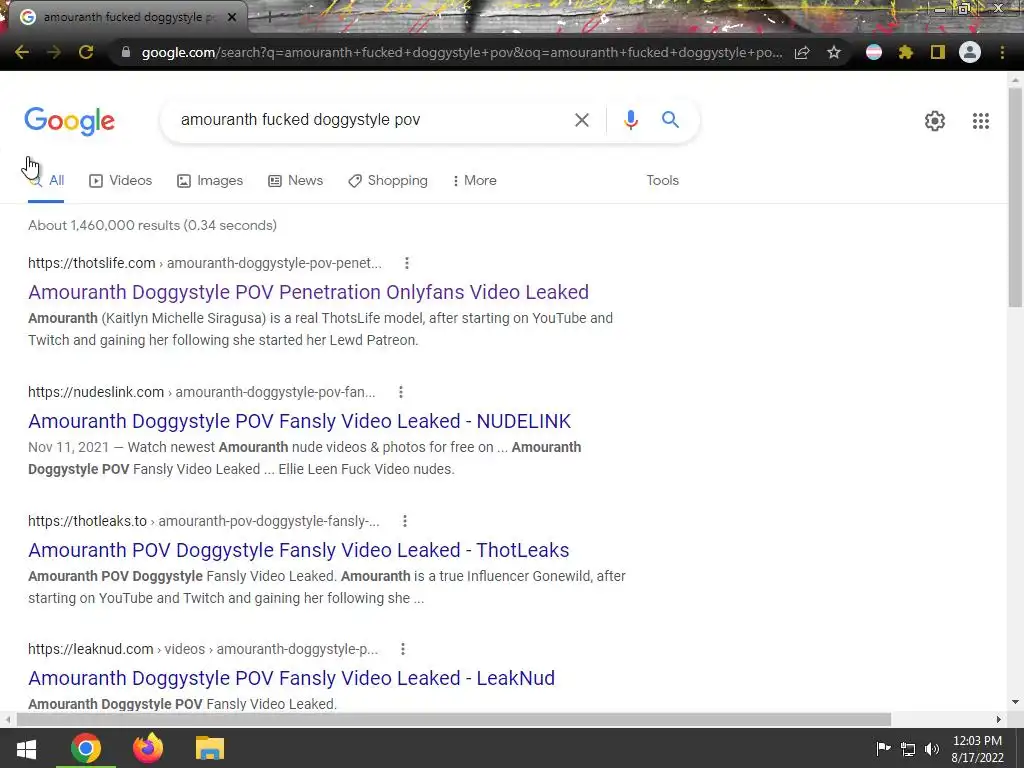The height and width of the screenshot is (768, 1024).
Task: Open a new browser tab
Action: pyautogui.click(x=269, y=17)
